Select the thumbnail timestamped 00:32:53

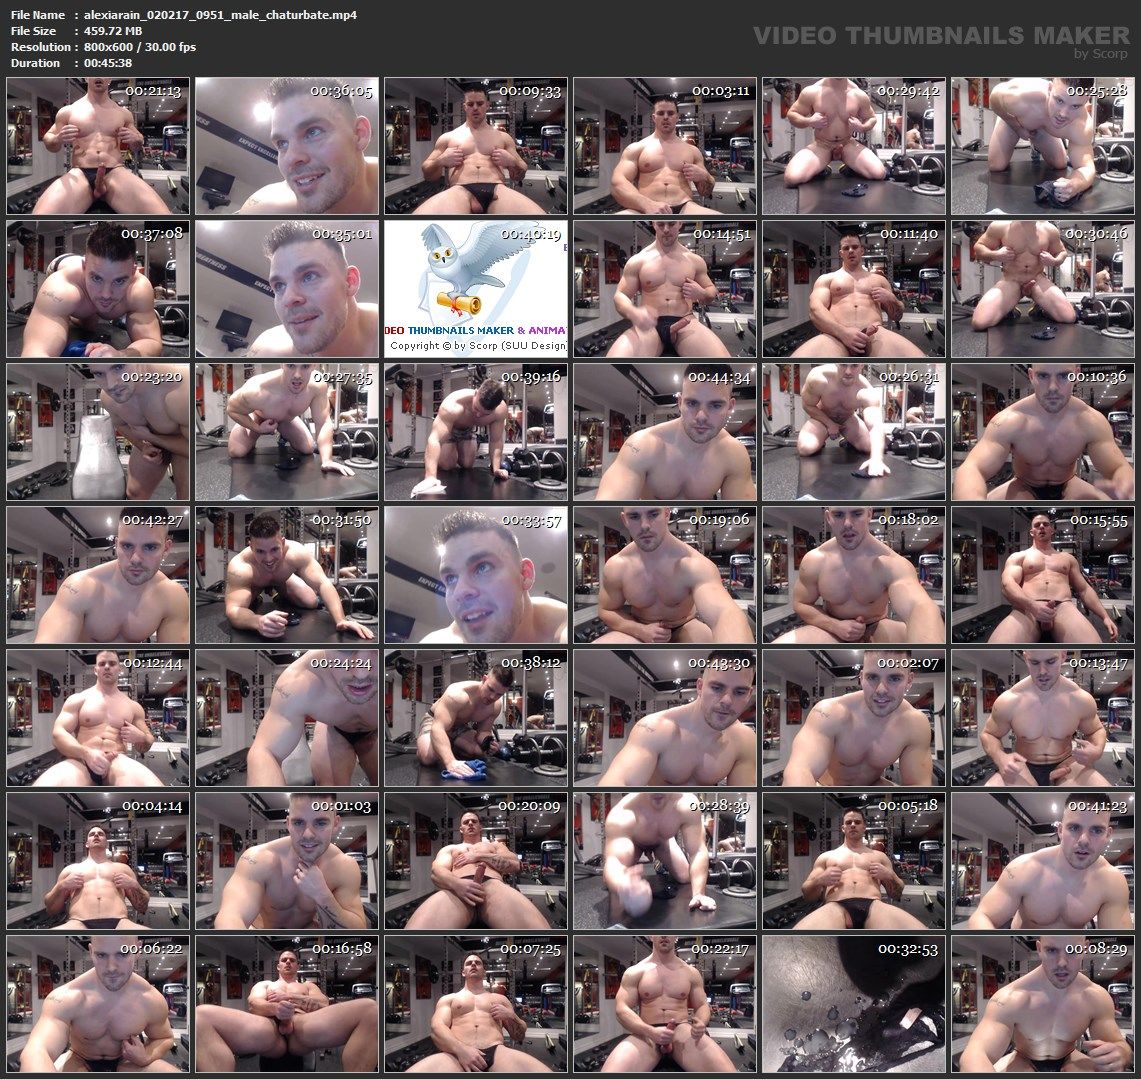853,1004
